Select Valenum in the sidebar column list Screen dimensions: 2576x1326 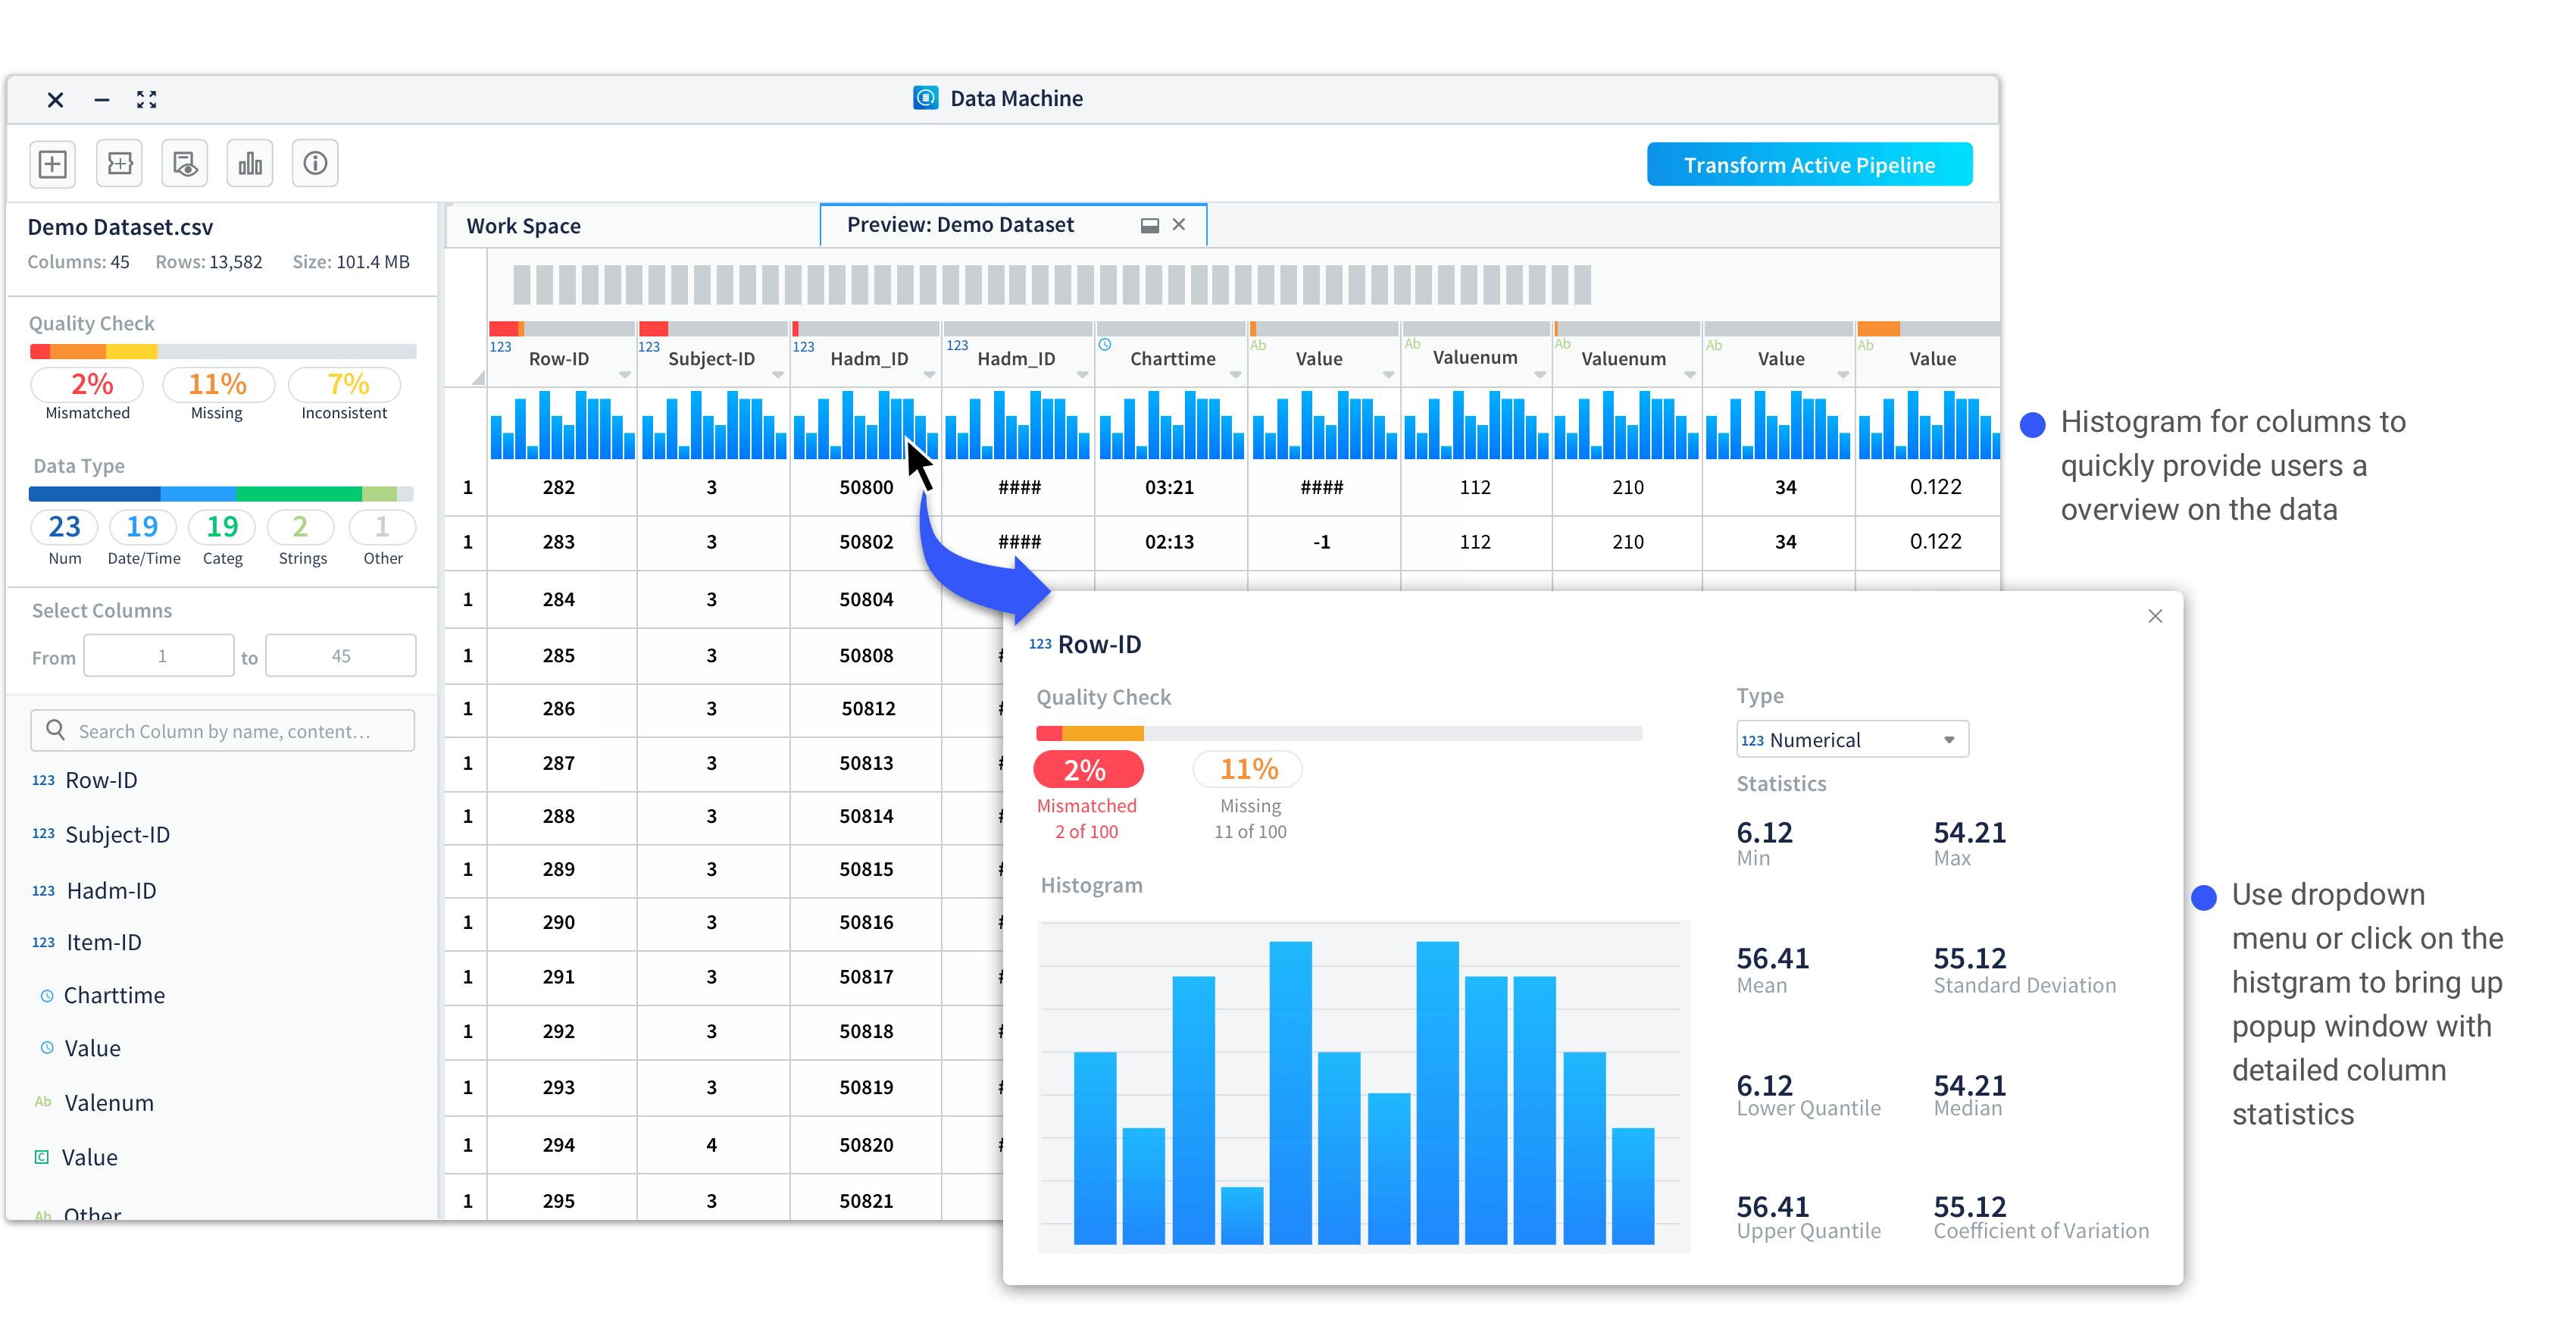108,1102
